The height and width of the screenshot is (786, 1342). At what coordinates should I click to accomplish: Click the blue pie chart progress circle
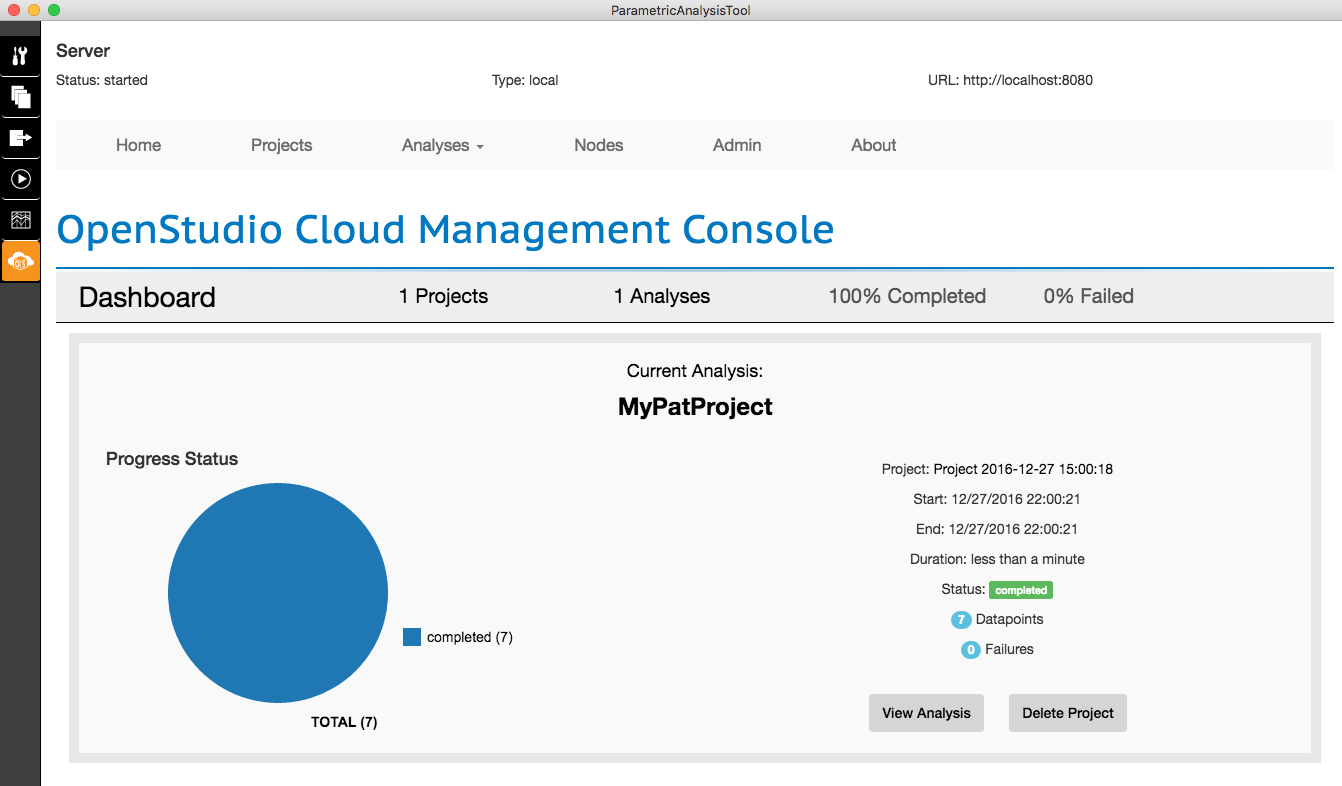point(278,593)
